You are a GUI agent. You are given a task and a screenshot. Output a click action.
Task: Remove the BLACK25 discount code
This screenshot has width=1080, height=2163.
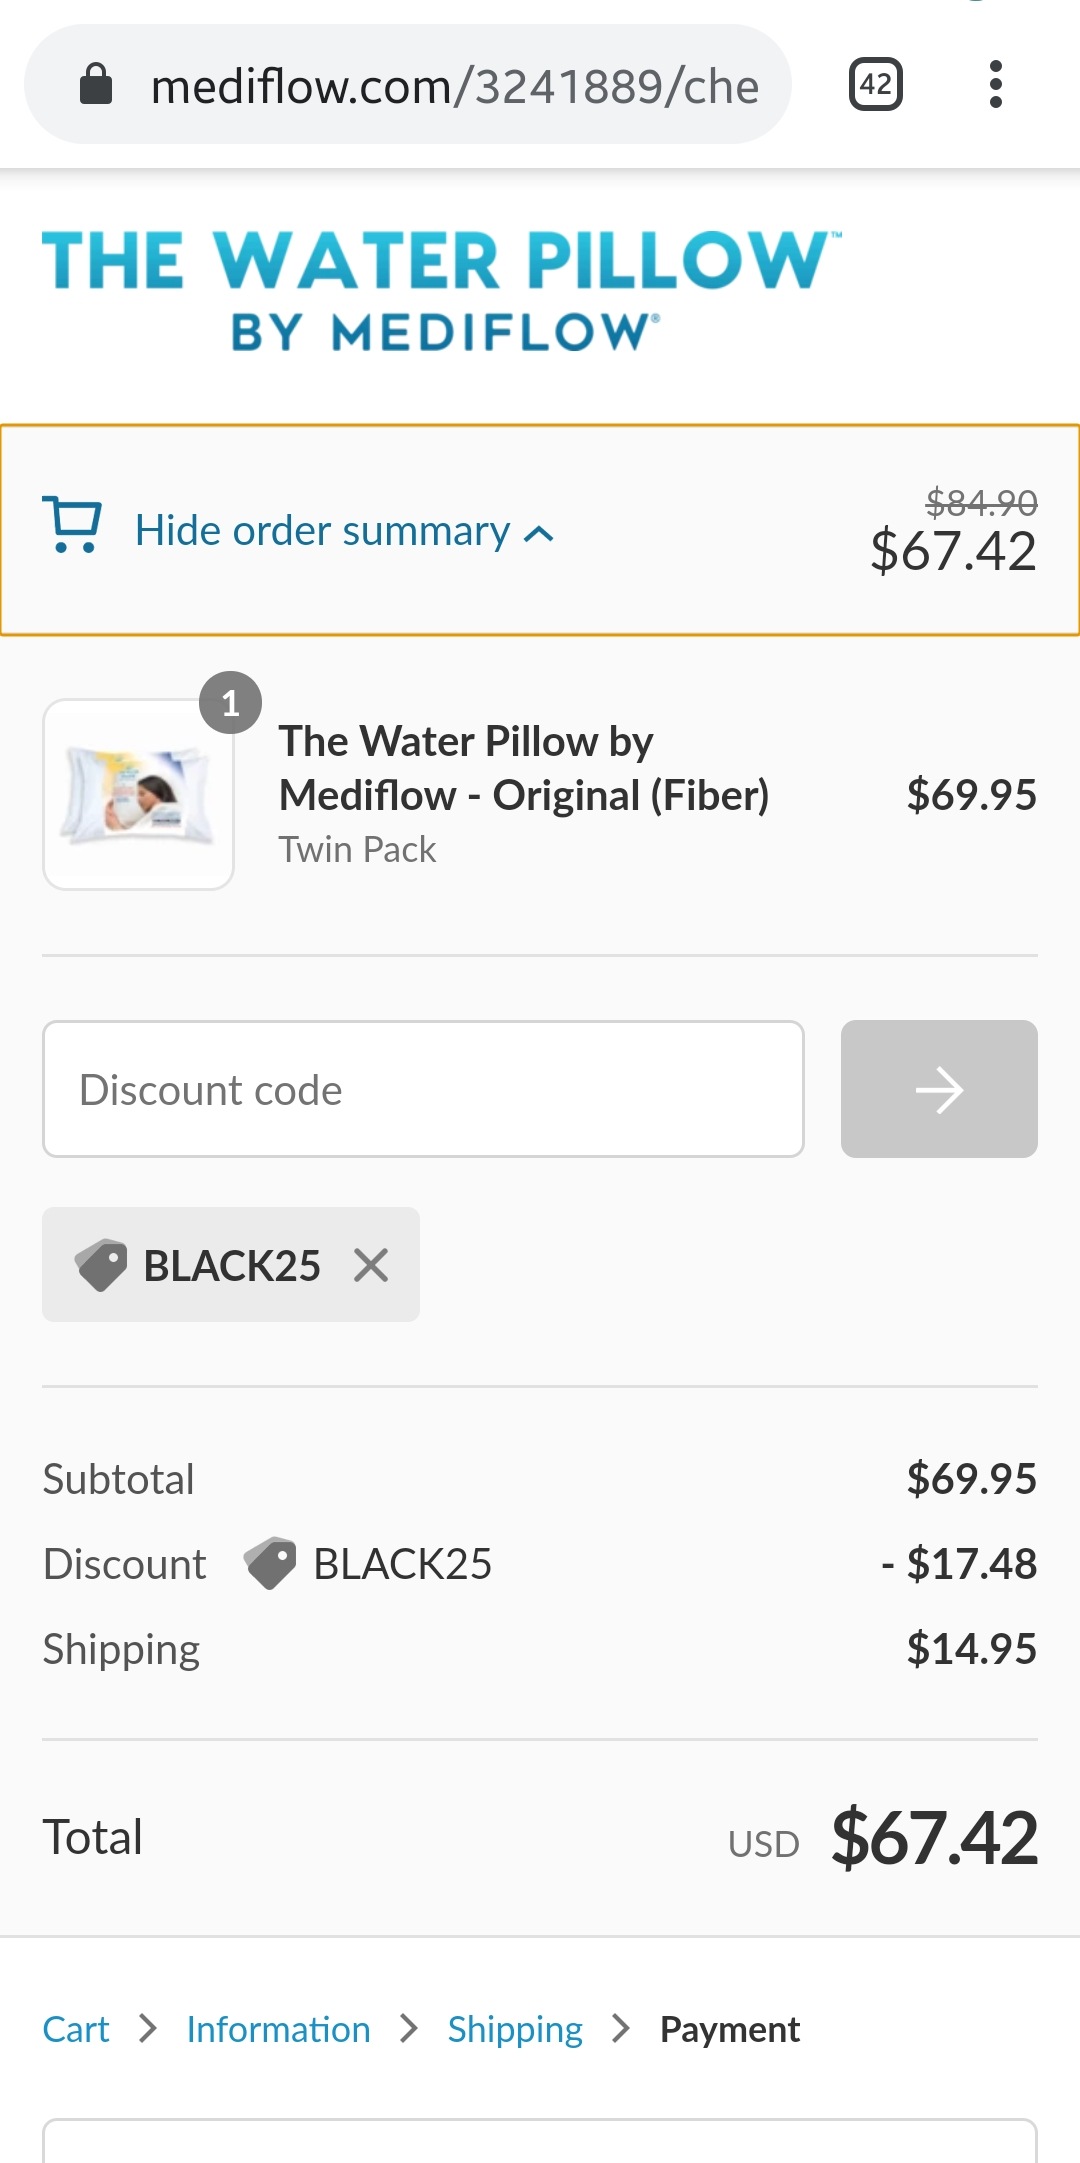coord(371,1265)
